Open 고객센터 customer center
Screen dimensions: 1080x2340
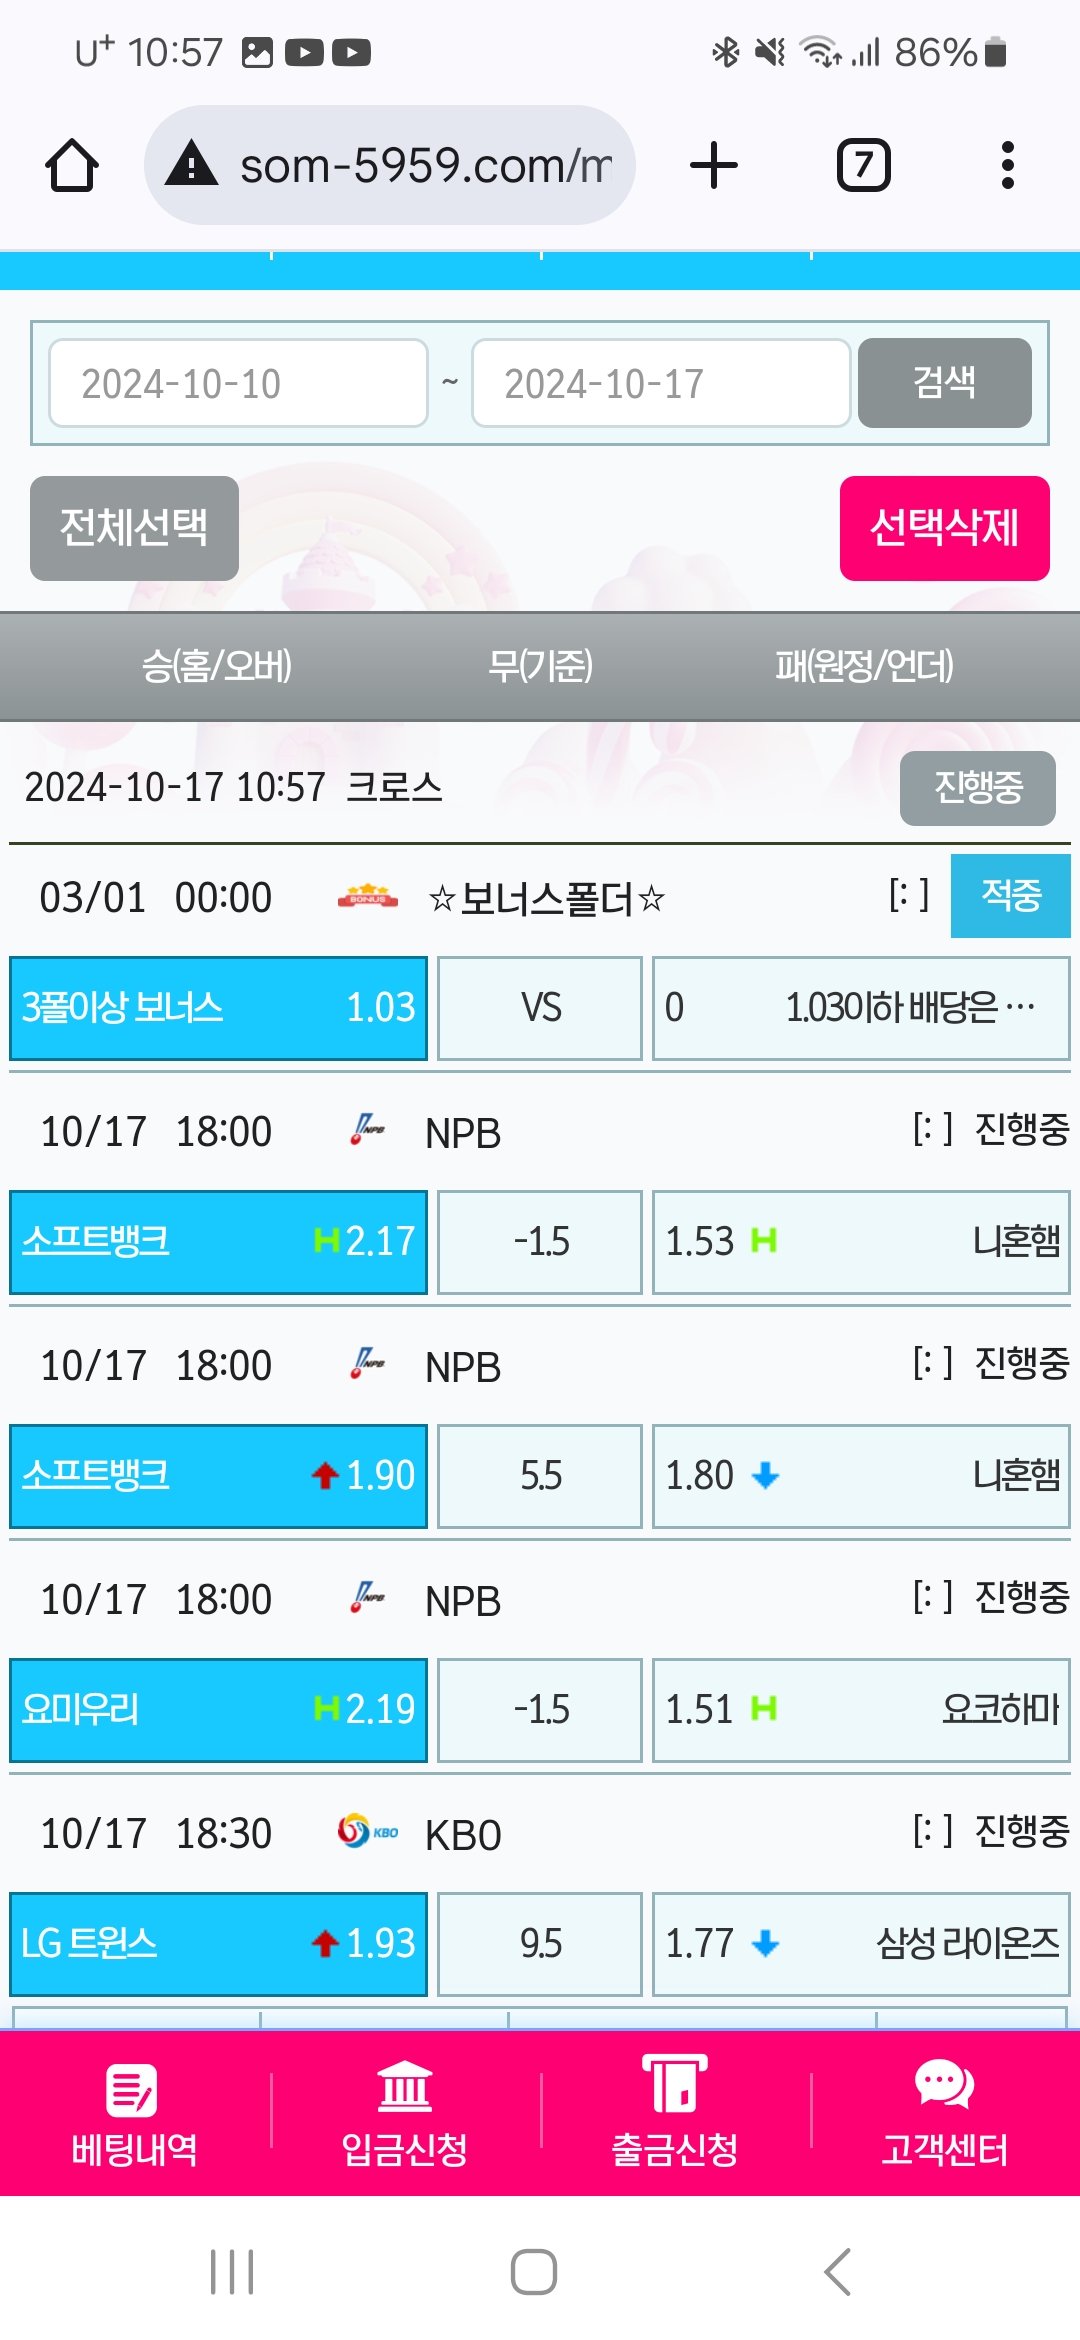coord(944,2116)
